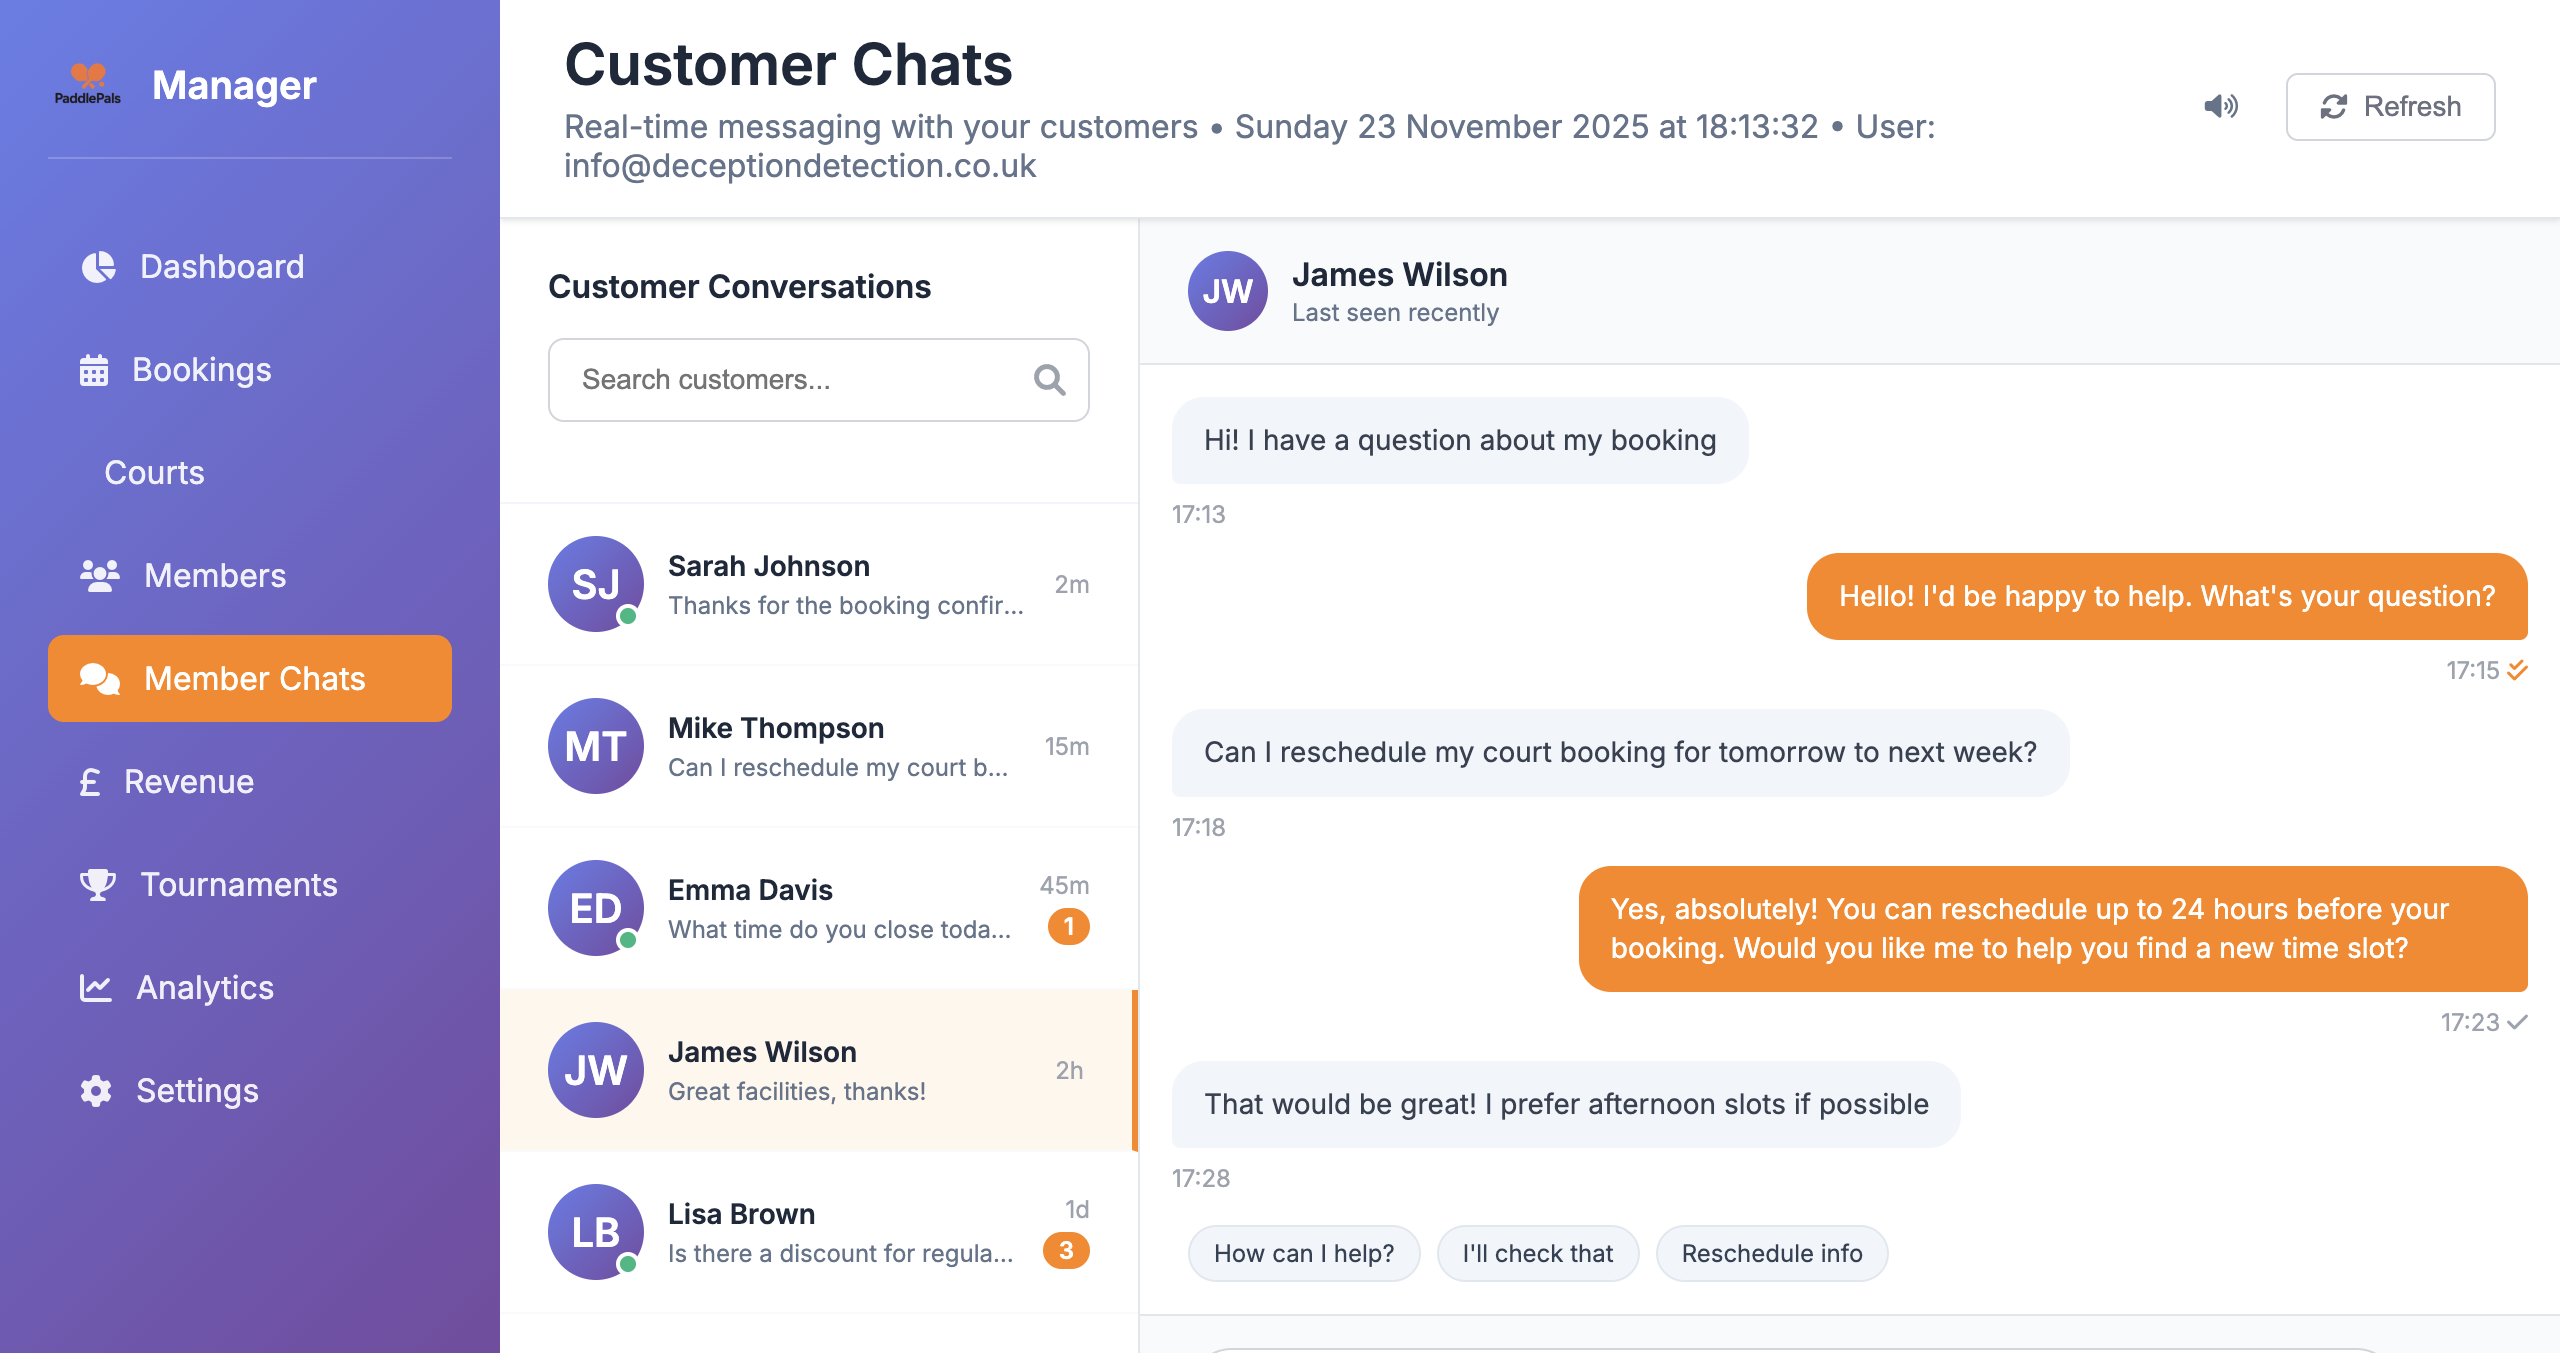Select the Member Chats speech bubble icon
This screenshot has width=2560, height=1353.
tap(98, 678)
